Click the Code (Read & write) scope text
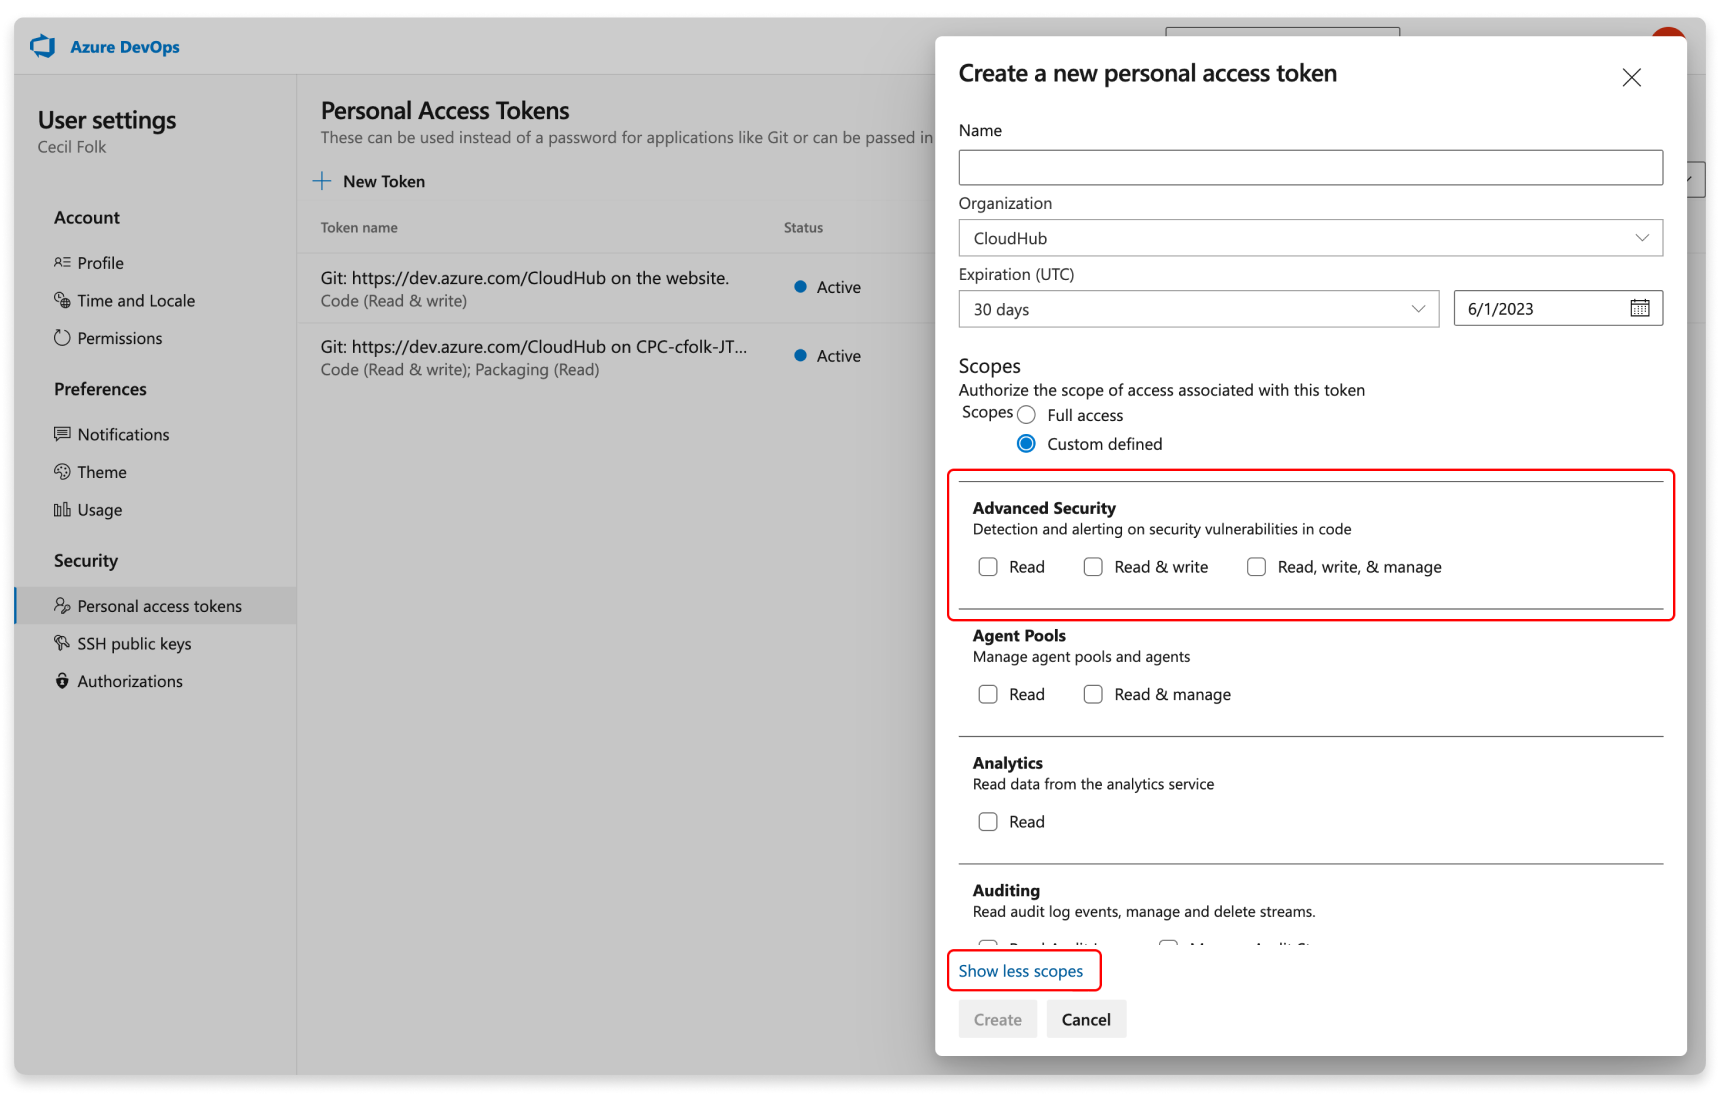The width and height of the screenshot is (1720, 1096). (x=394, y=301)
